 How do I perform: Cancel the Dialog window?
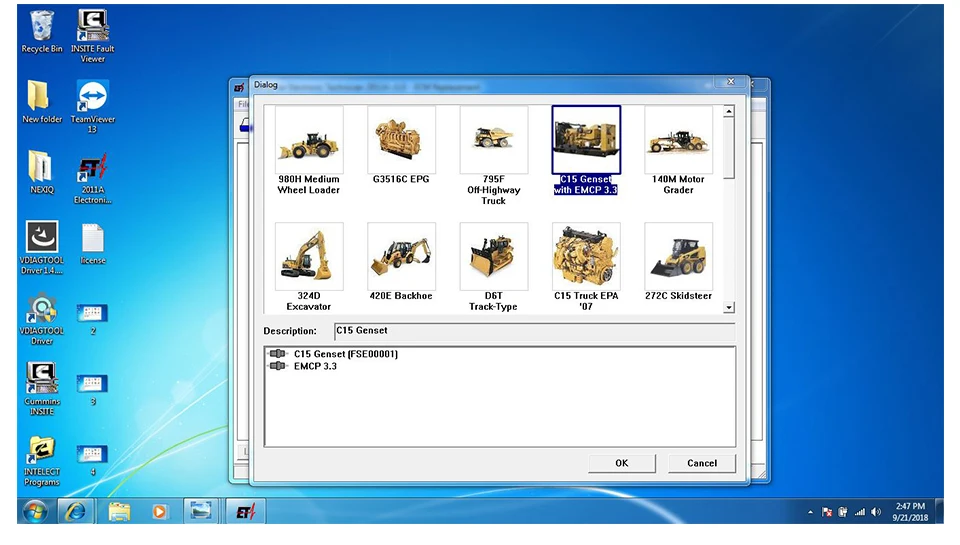pyautogui.click(x=702, y=463)
